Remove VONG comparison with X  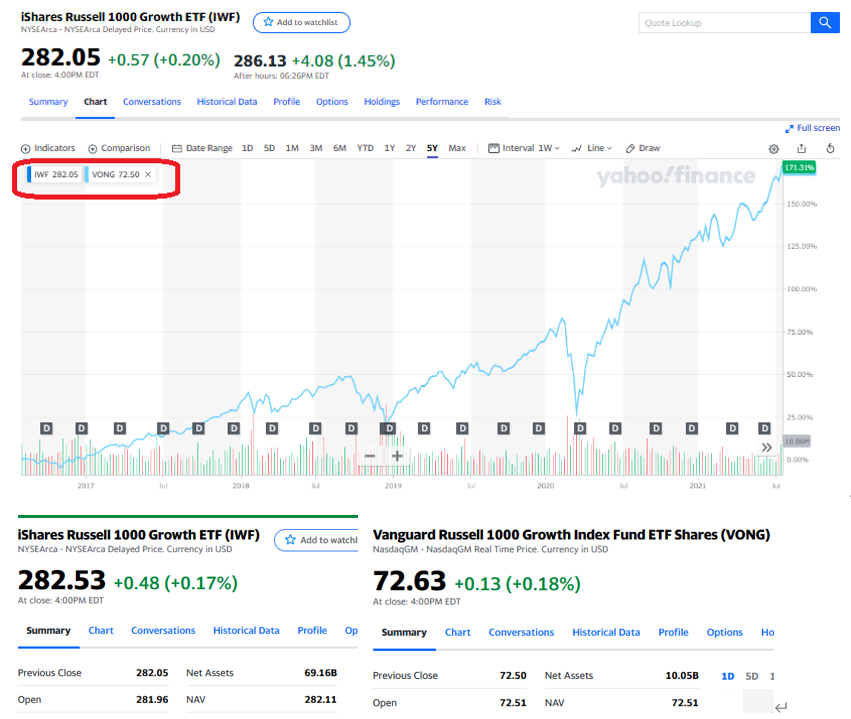pyautogui.click(x=148, y=174)
